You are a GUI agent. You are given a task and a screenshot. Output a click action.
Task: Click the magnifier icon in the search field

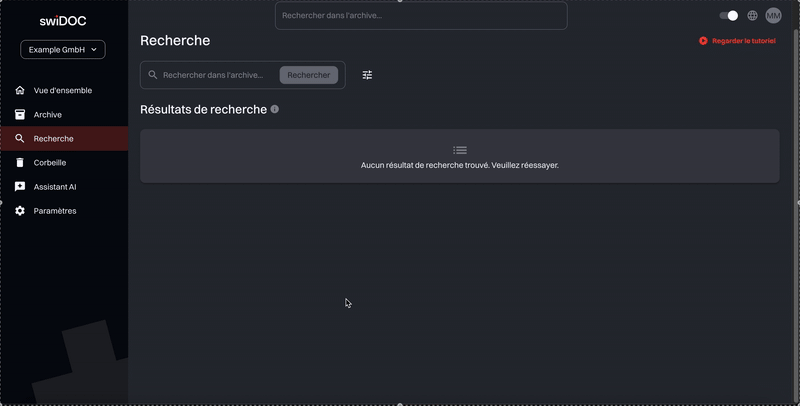(153, 75)
